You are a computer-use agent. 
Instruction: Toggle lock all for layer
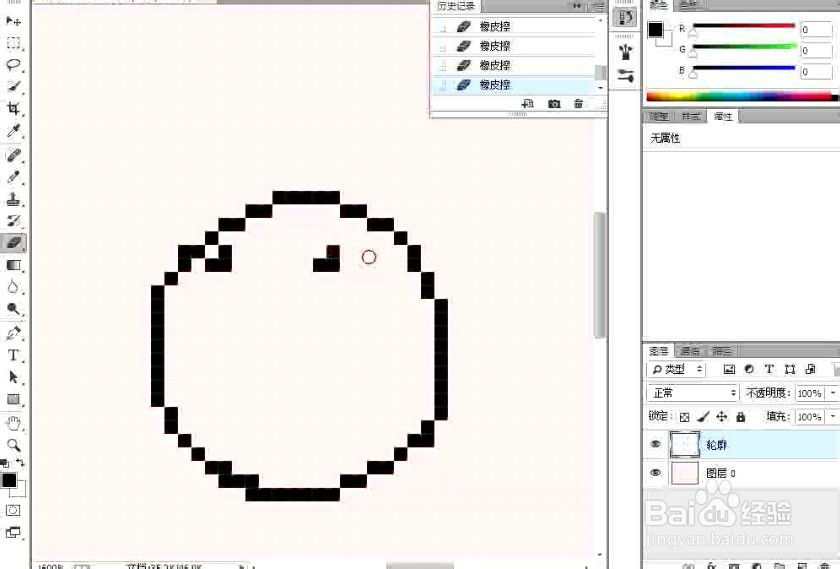740,417
